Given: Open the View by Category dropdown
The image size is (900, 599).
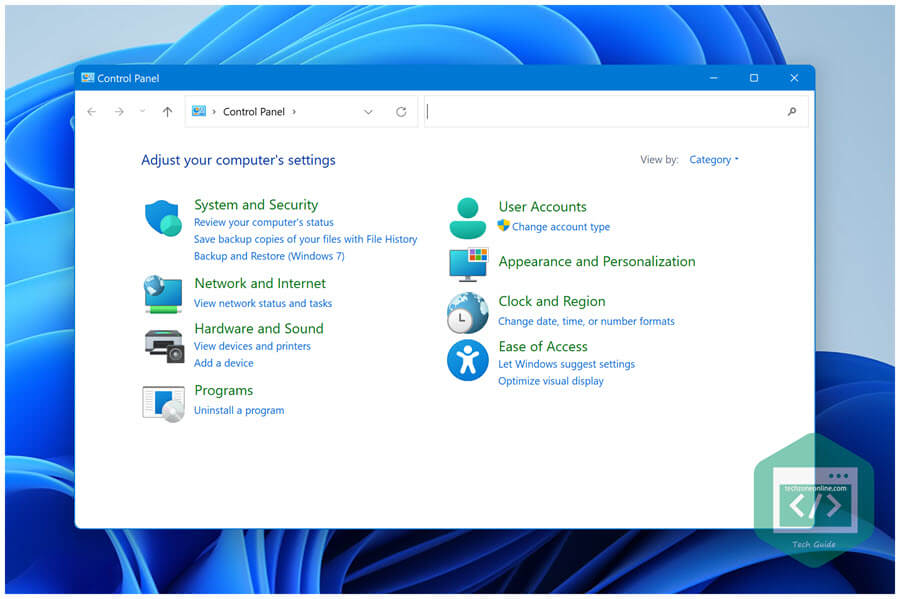Looking at the screenshot, I should 714,160.
